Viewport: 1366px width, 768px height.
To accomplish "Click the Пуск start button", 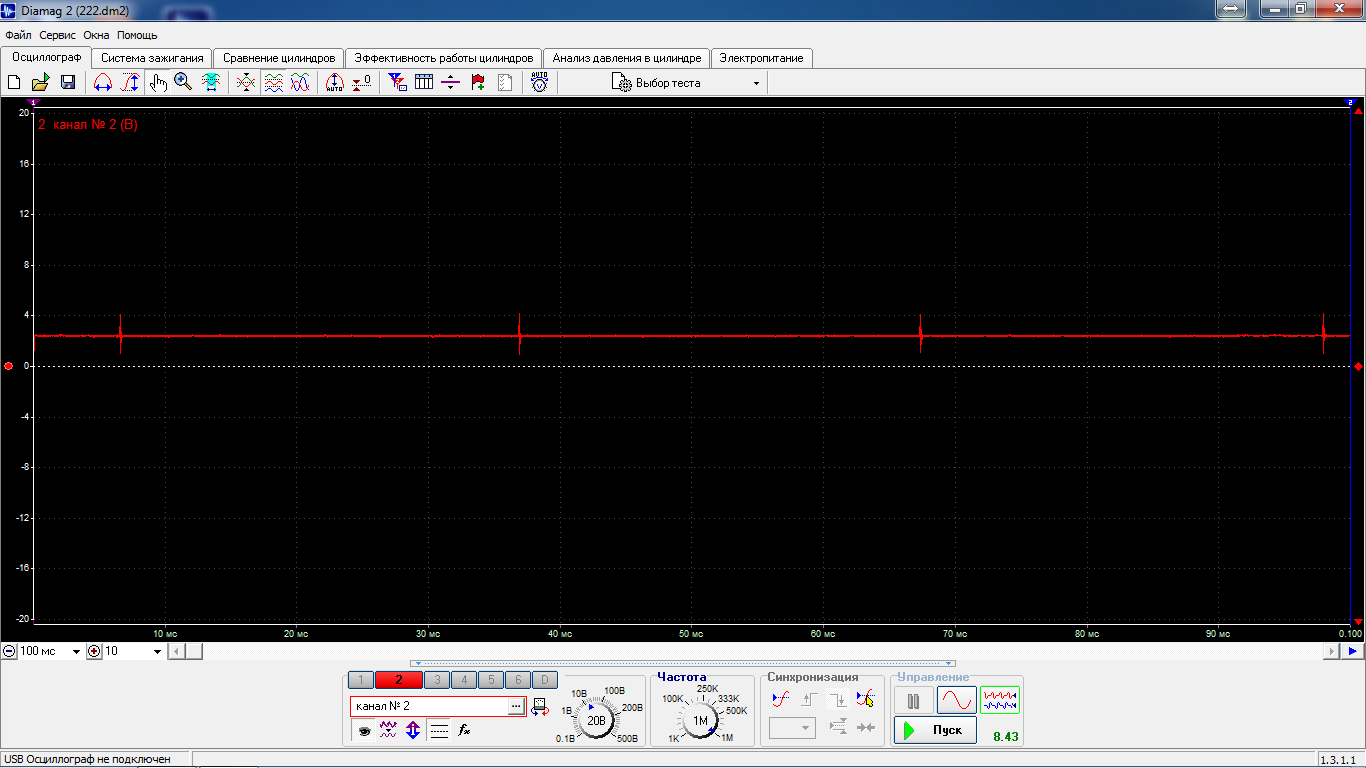I will [x=935, y=730].
